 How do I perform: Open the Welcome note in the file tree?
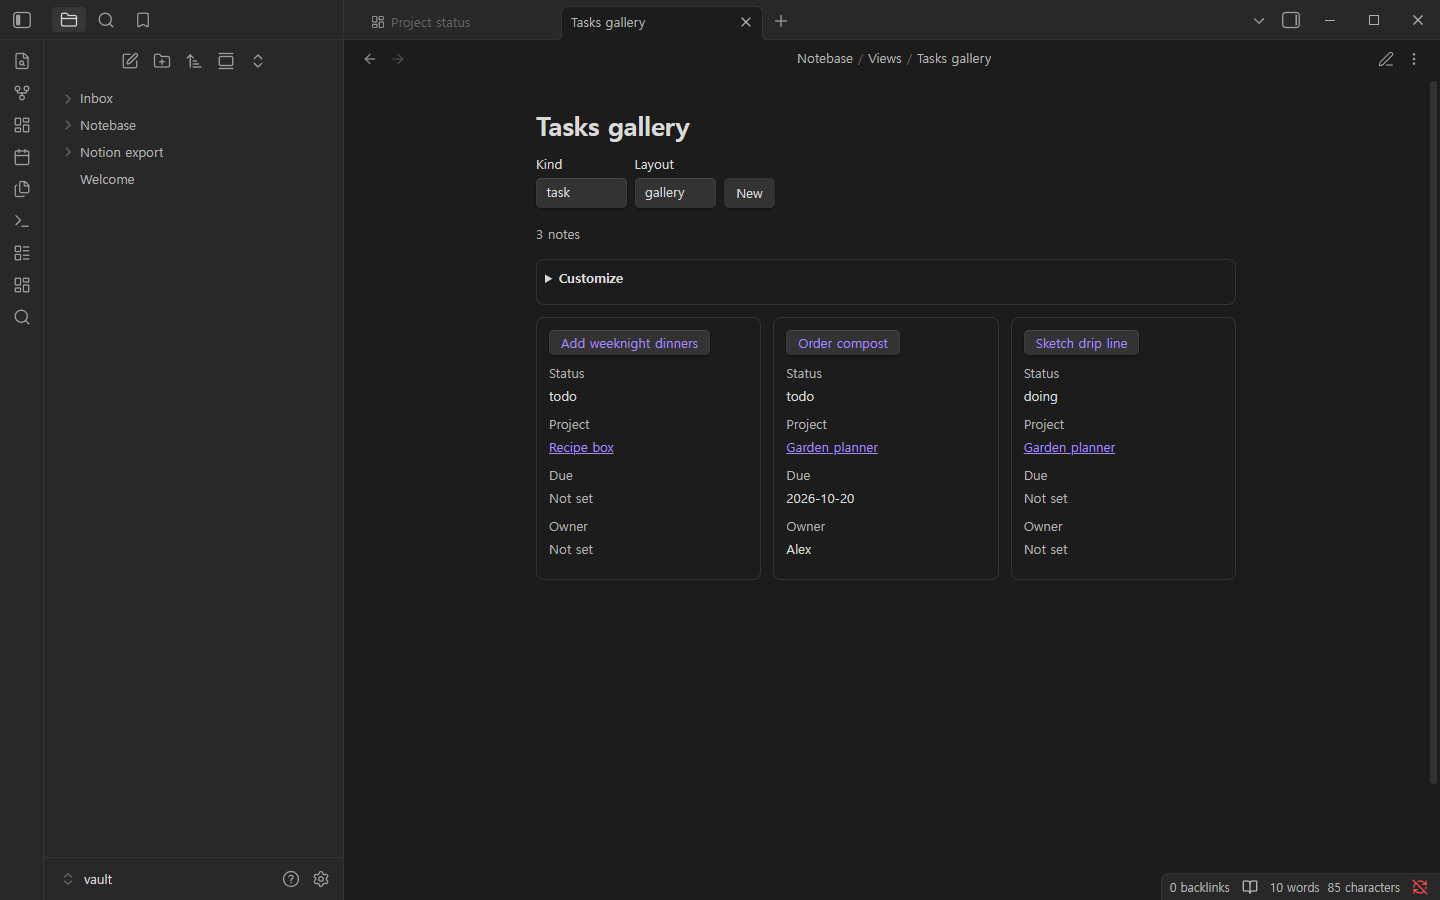click(x=107, y=179)
